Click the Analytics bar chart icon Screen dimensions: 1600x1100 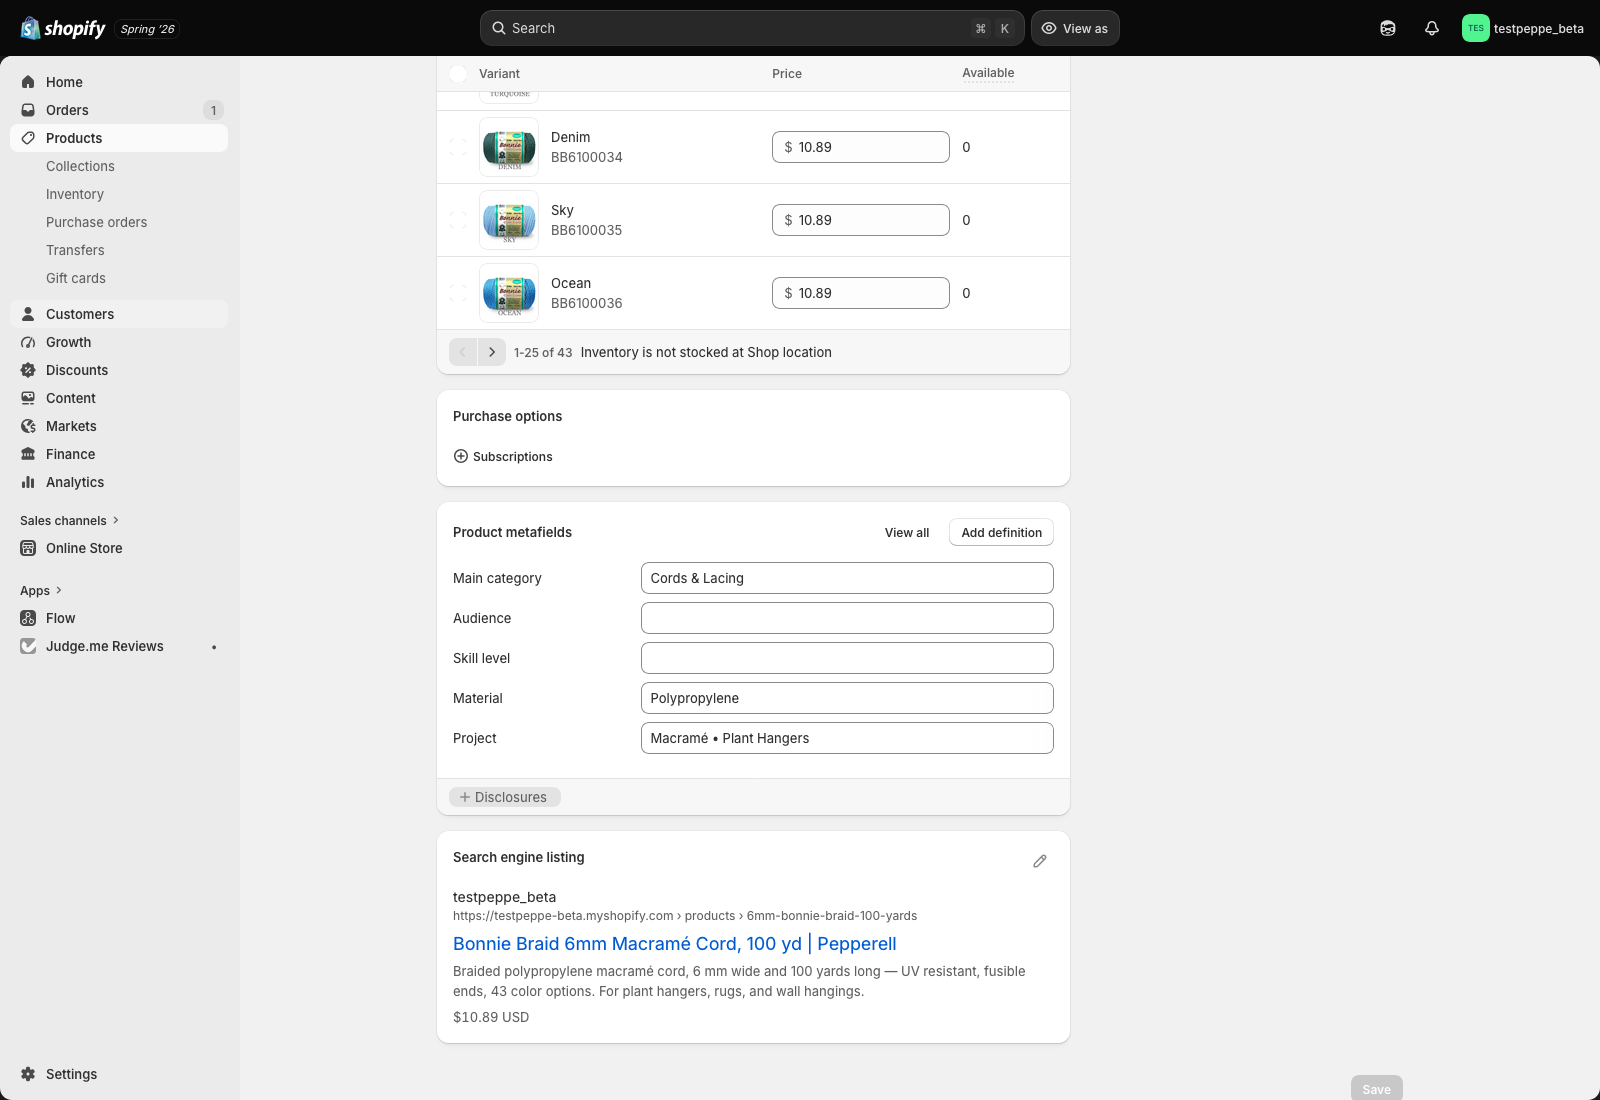pyautogui.click(x=28, y=482)
